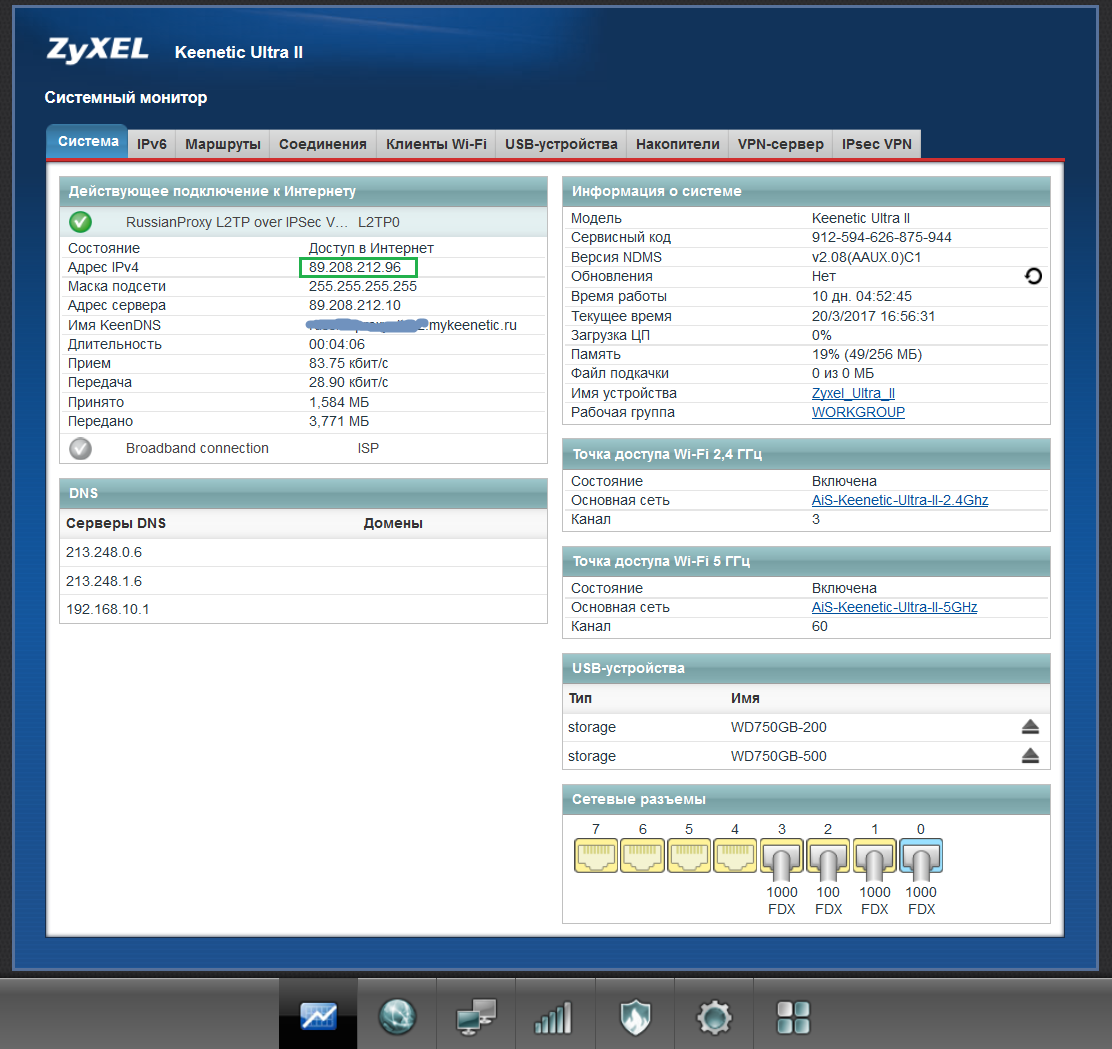The image size is (1112, 1049).
Task: Click the 5 GHz channel value 60
Action: [x=820, y=626]
